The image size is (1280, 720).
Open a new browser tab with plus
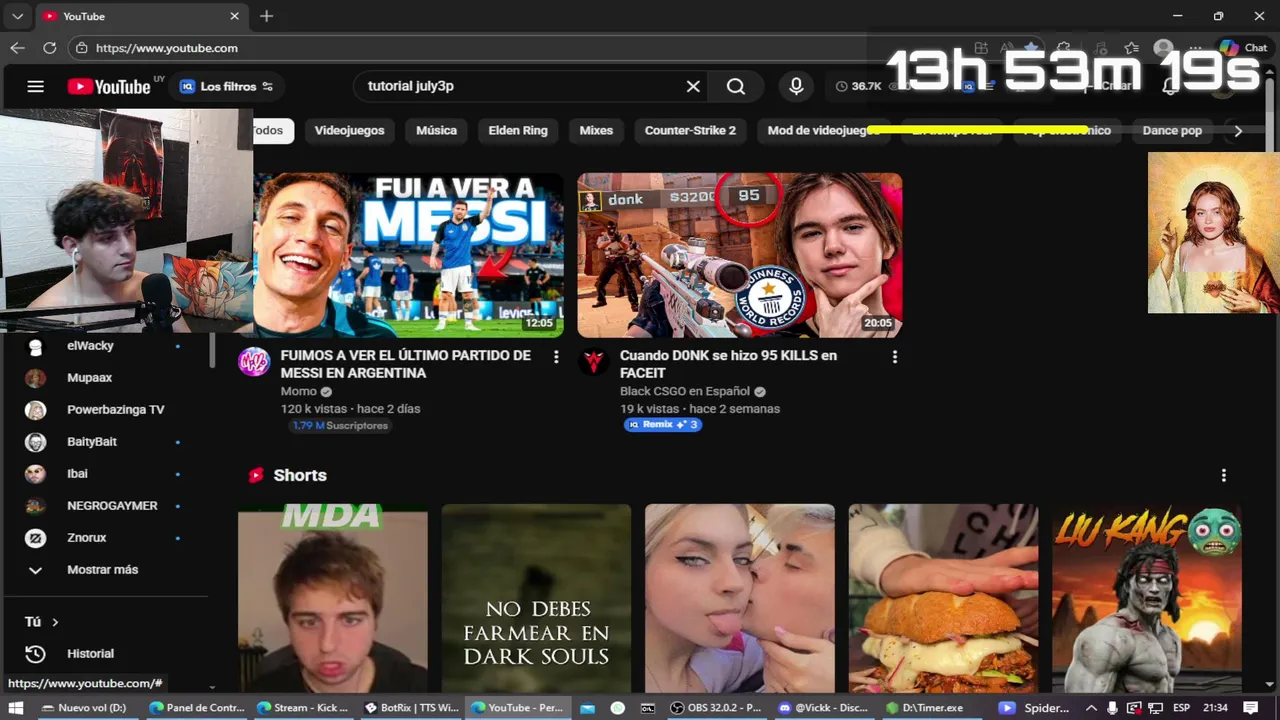266,16
